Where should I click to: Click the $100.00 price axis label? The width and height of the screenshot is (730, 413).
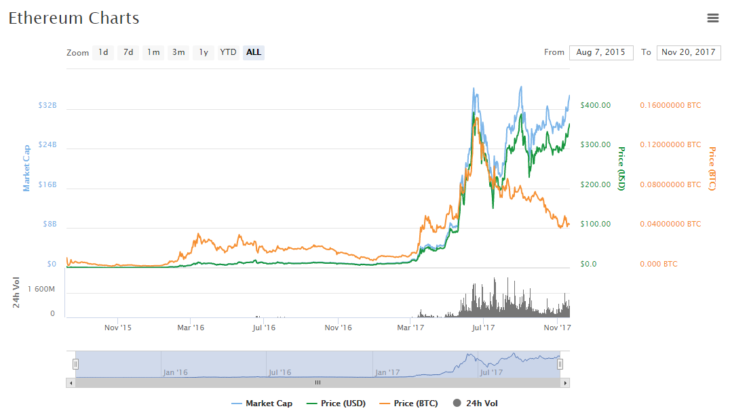(x=595, y=224)
